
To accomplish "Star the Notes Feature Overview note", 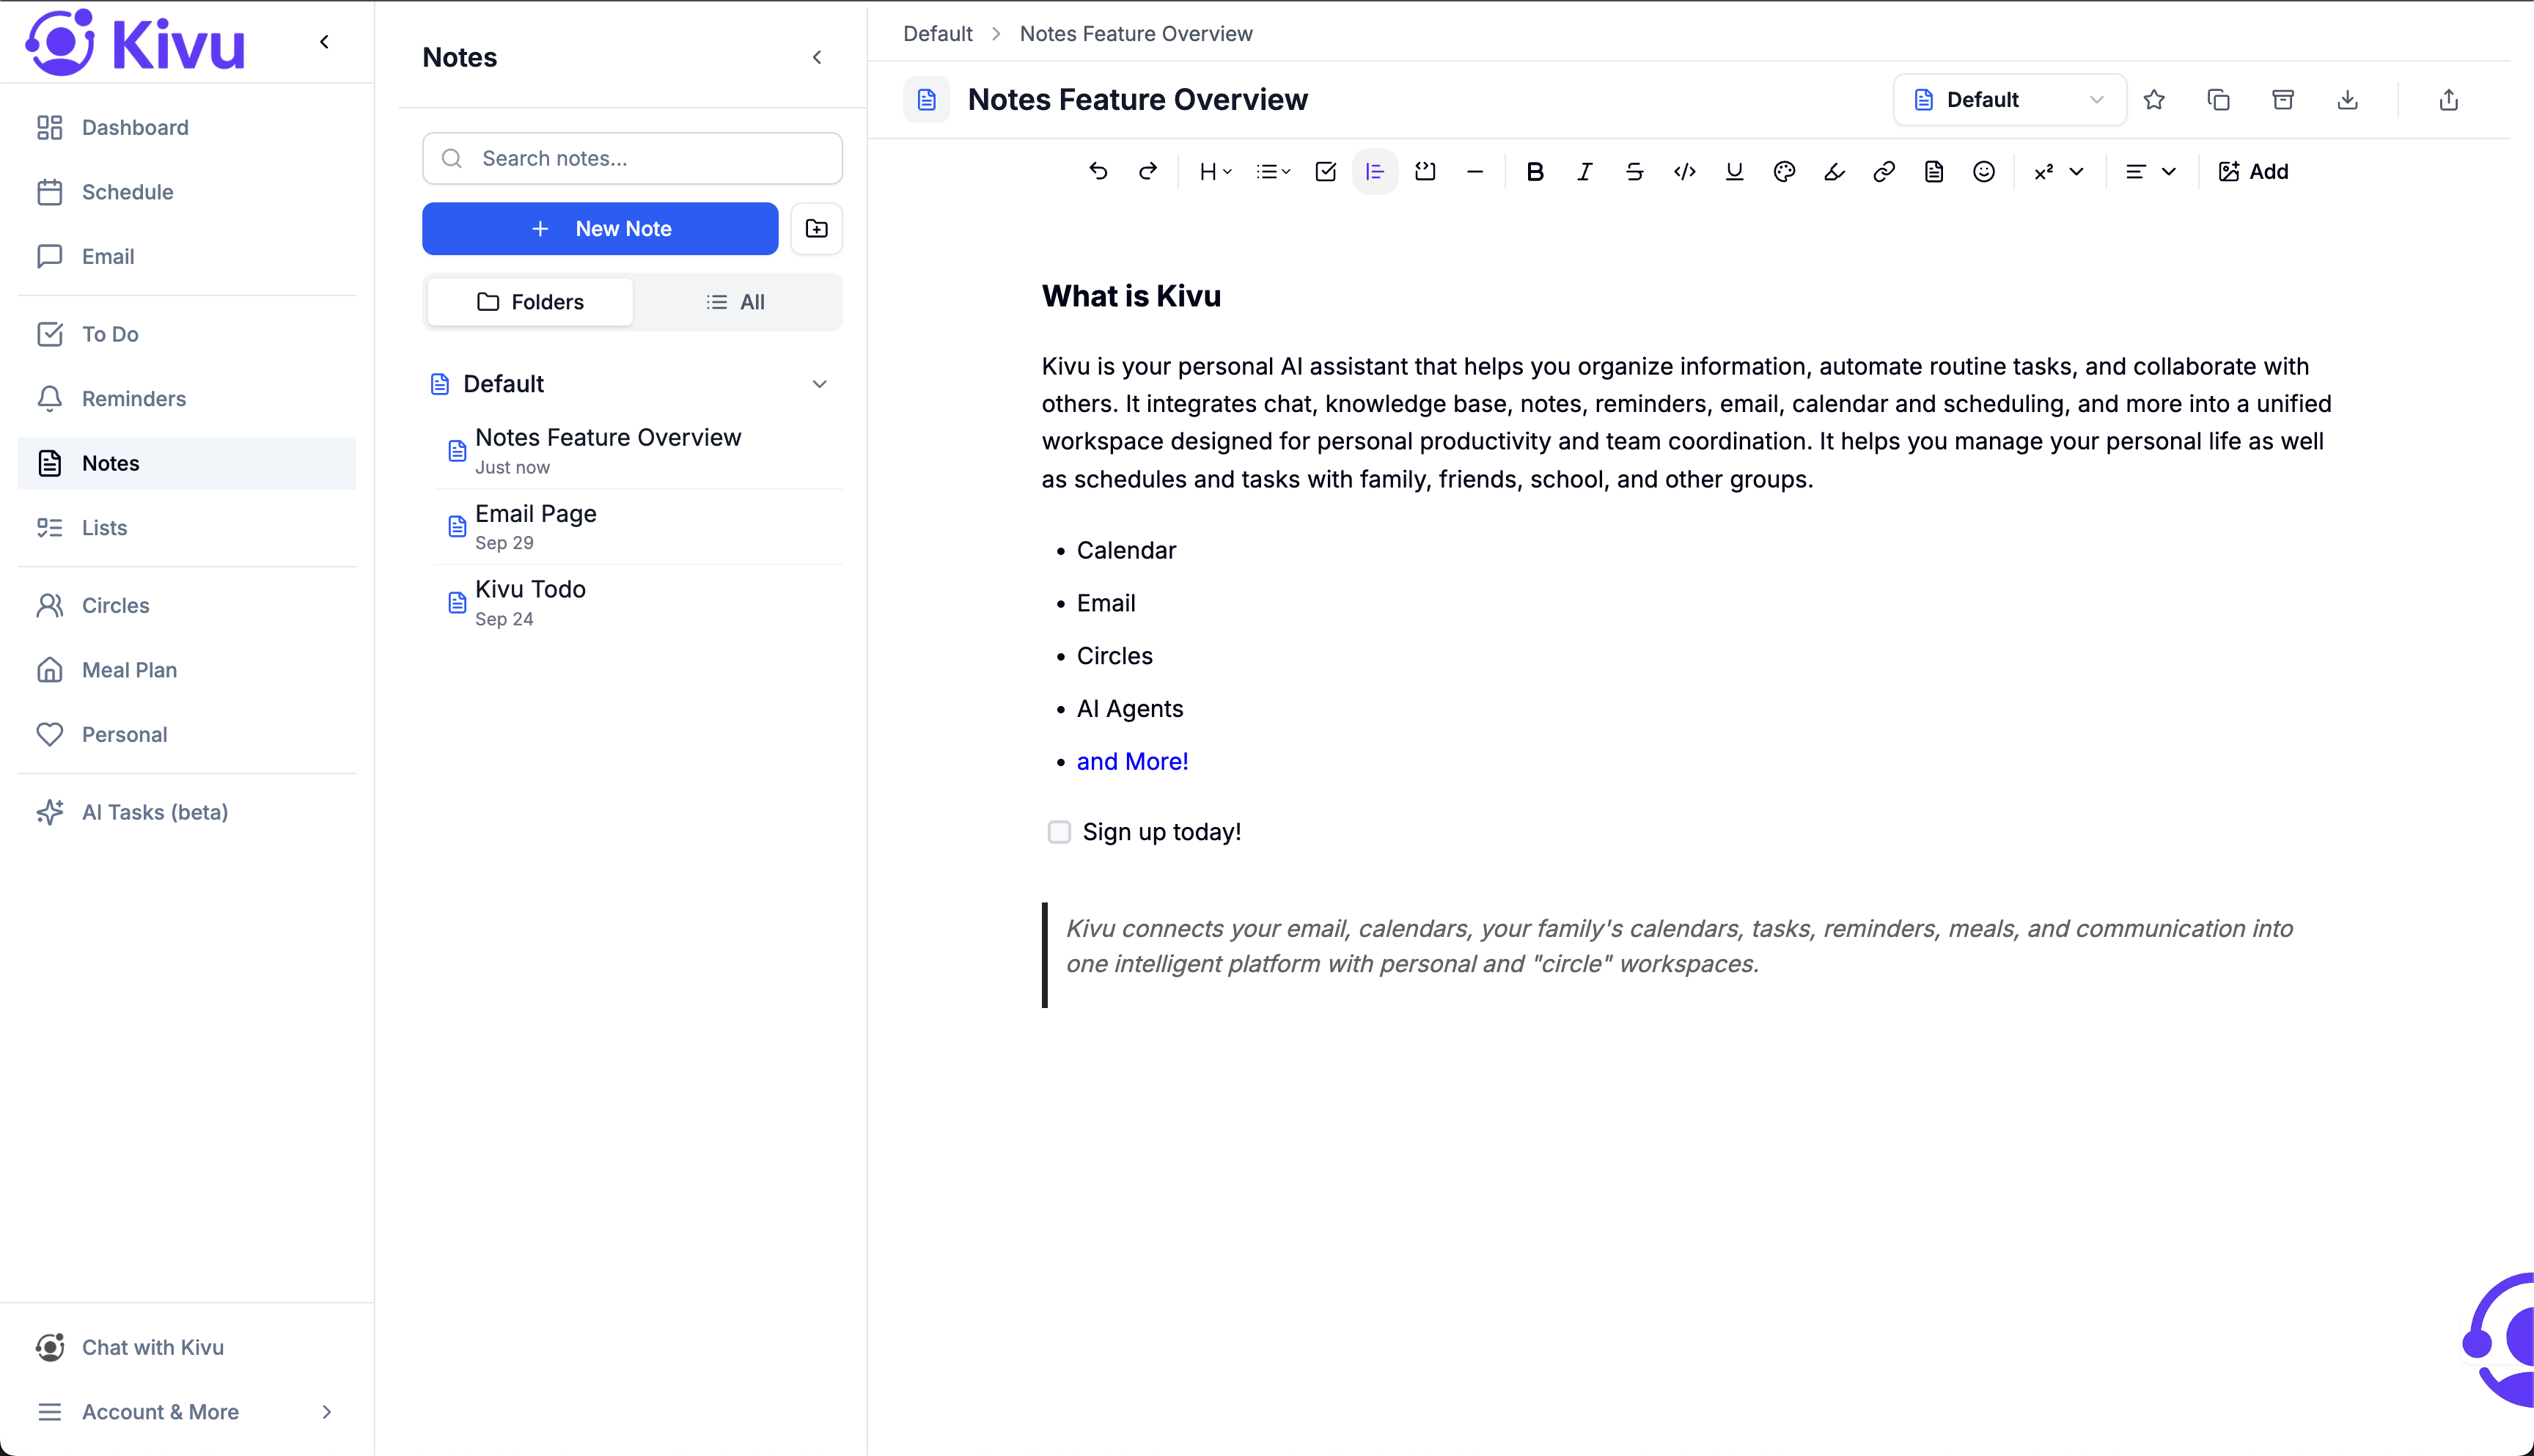I will (2155, 99).
